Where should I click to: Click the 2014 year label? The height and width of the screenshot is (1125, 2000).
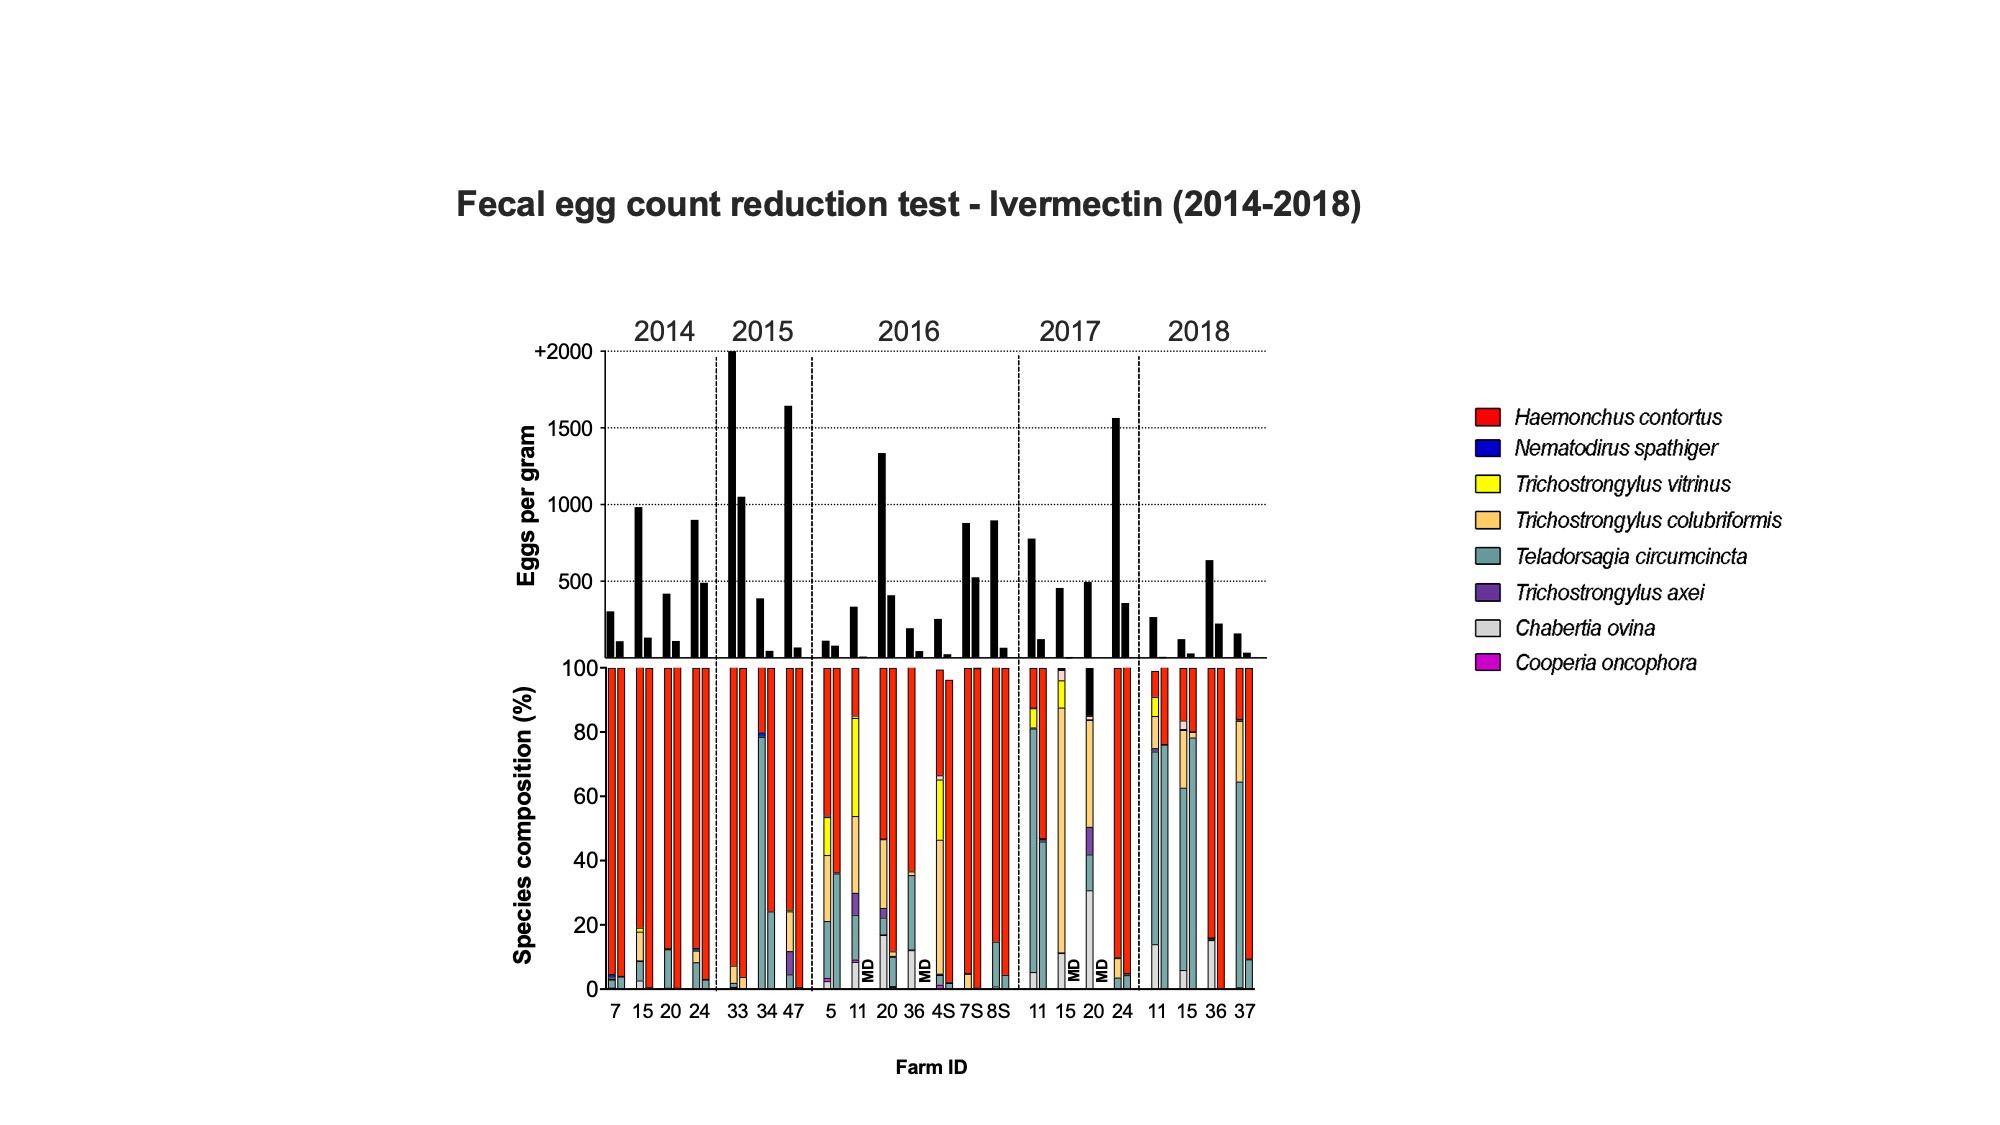pos(664,331)
